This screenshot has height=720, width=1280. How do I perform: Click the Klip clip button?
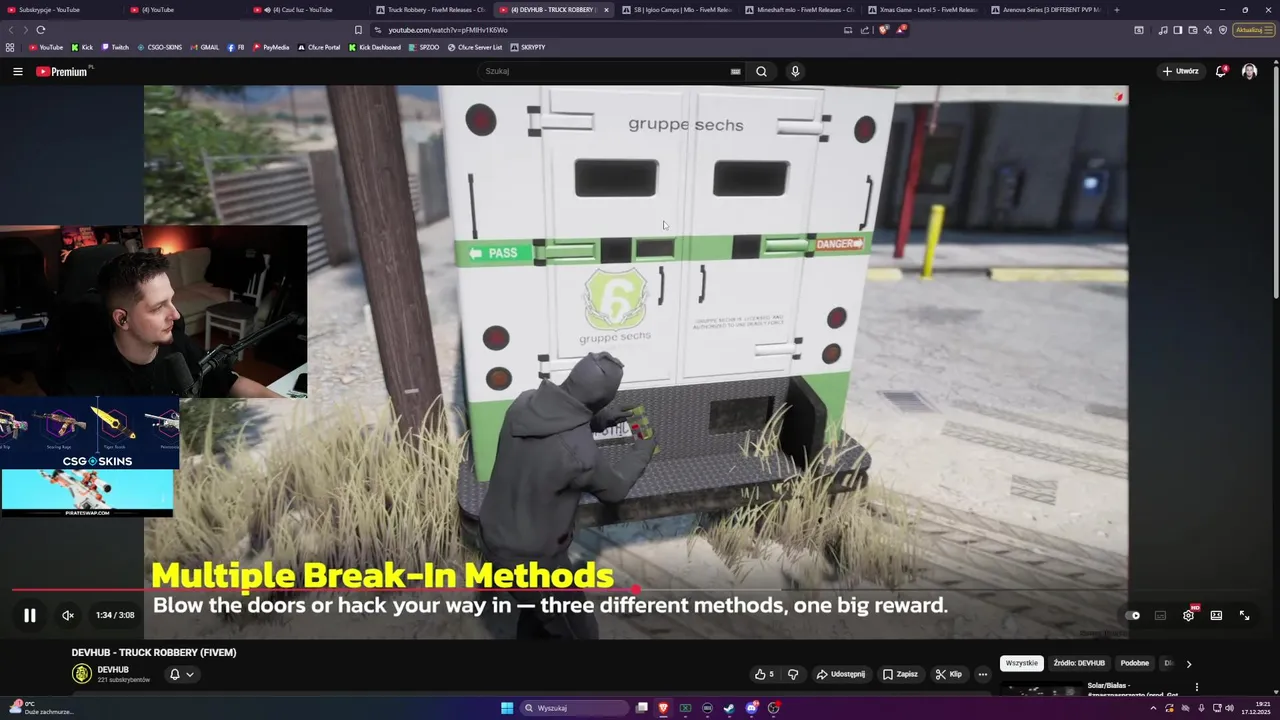pyautogui.click(x=948, y=674)
